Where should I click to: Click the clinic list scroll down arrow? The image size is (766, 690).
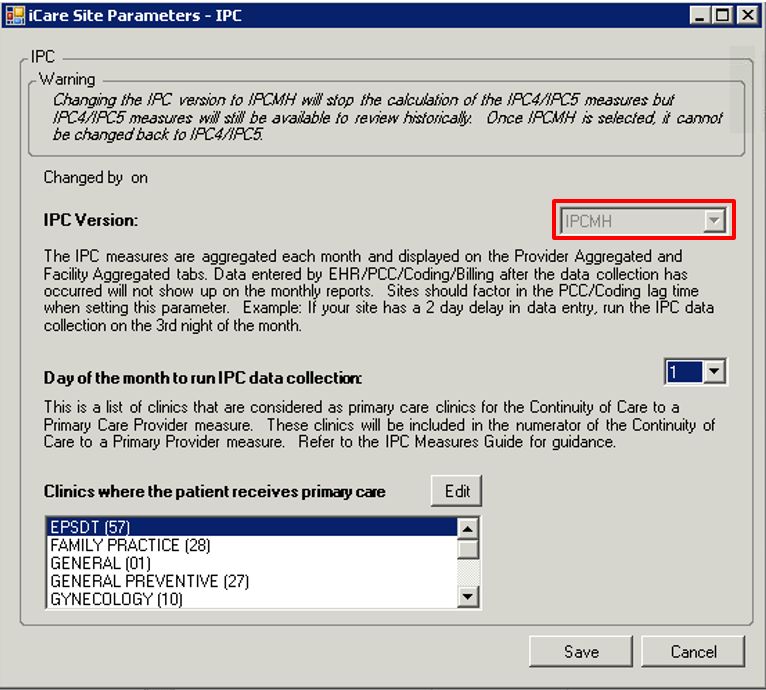tap(468, 597)
